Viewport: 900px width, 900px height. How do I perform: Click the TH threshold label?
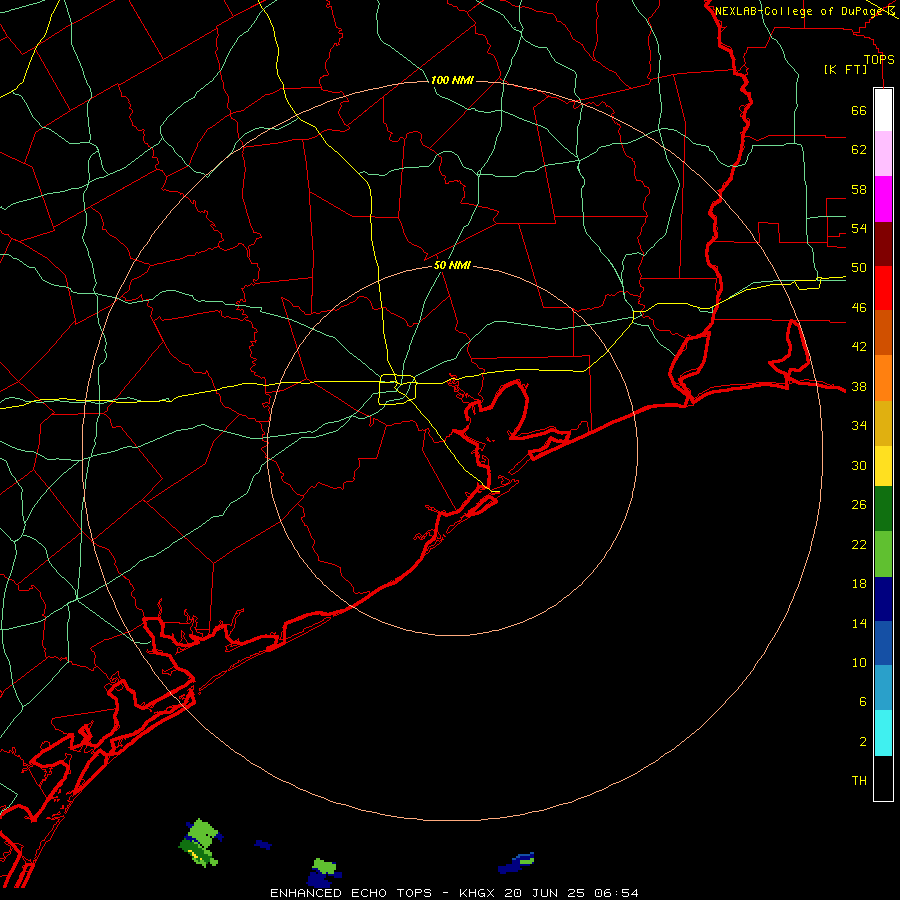(859, 780)
